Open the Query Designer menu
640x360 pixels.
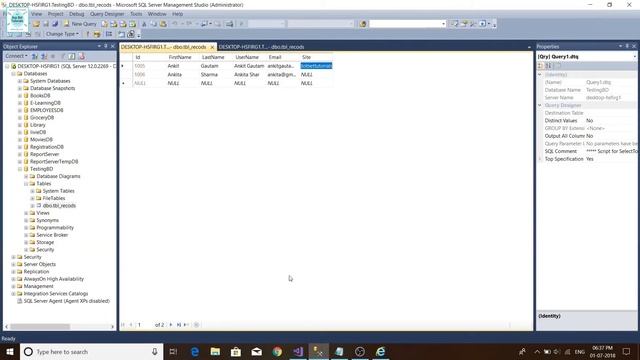(x=107, y=14)
